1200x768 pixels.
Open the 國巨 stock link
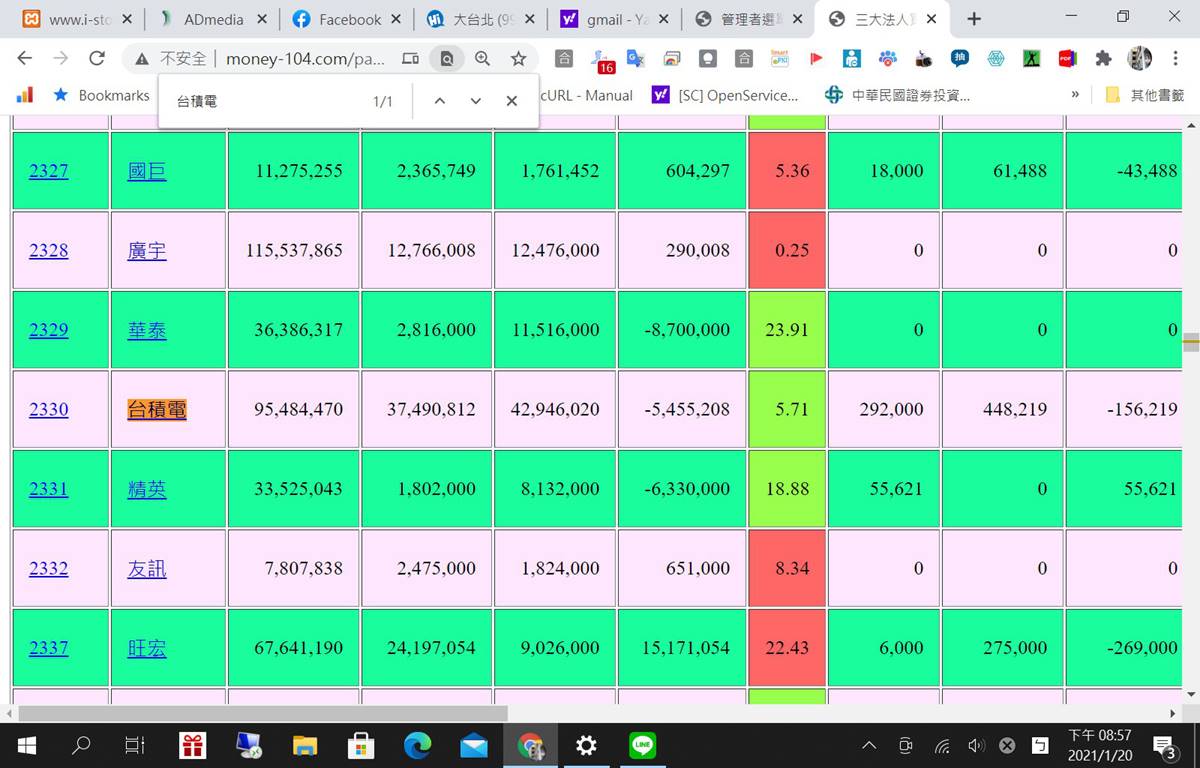click(147, 171)
